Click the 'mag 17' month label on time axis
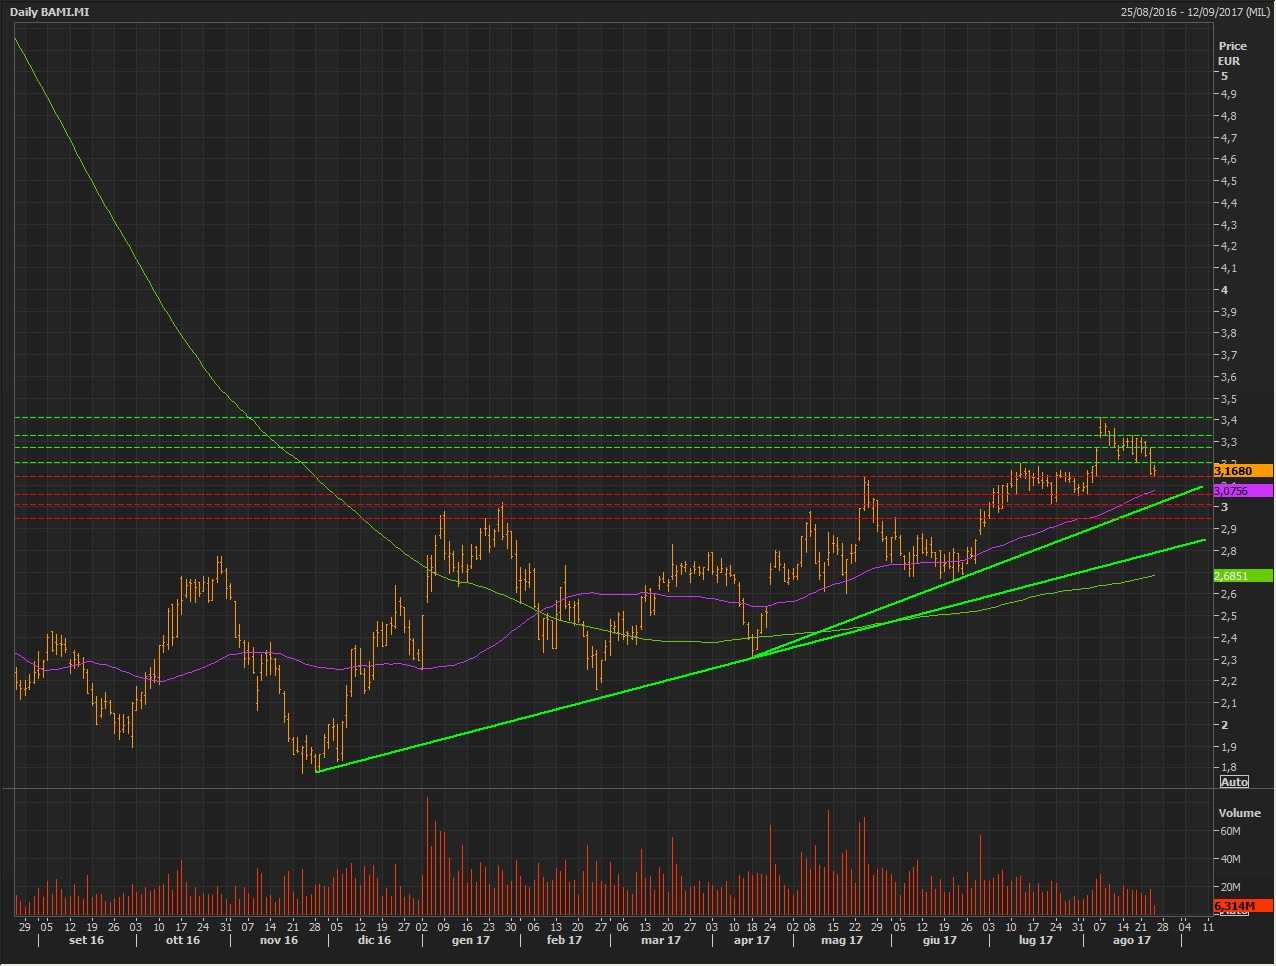 841,940
